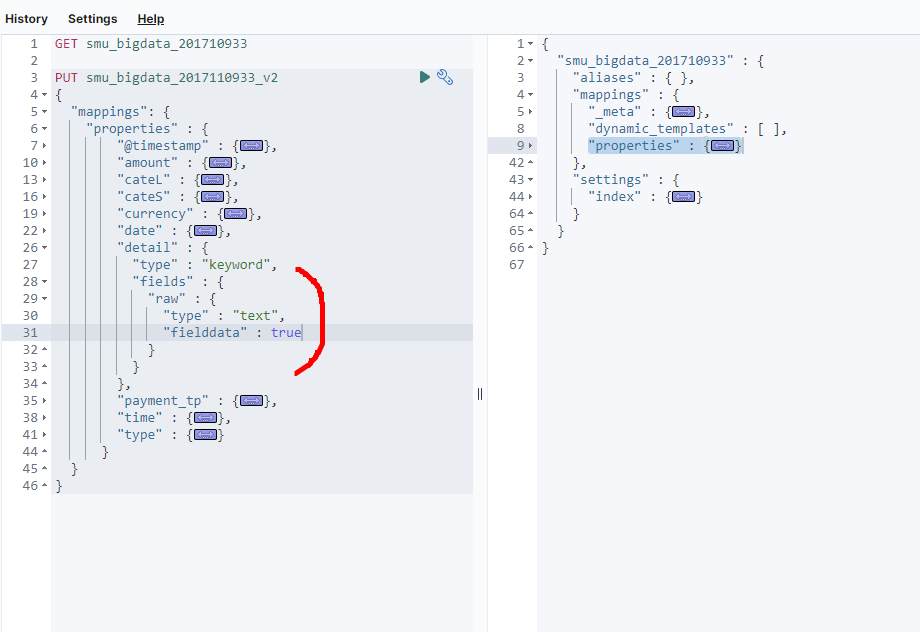Expand collapsed cateS field badge
The width and height of the screenshot is (920, 632).
[x=213, y=197]
